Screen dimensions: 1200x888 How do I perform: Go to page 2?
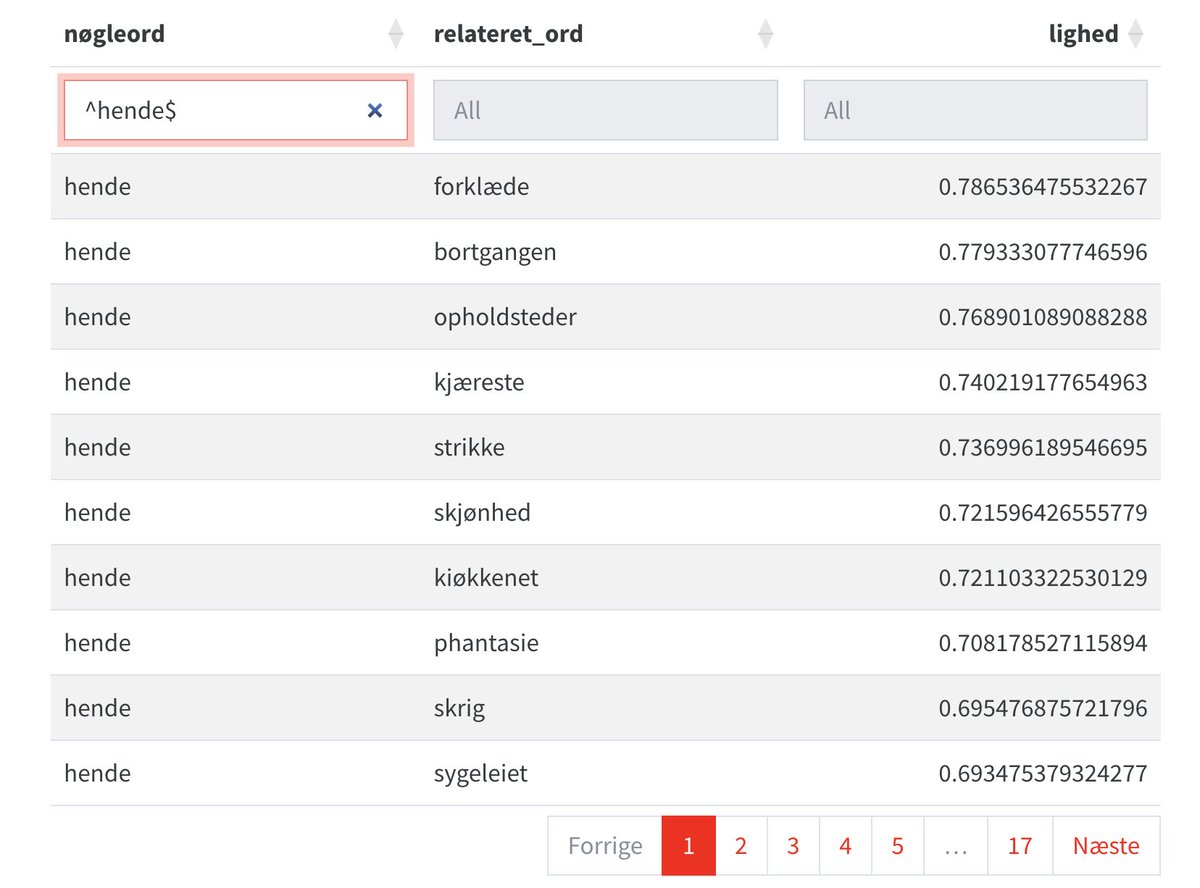click(741, 846)
